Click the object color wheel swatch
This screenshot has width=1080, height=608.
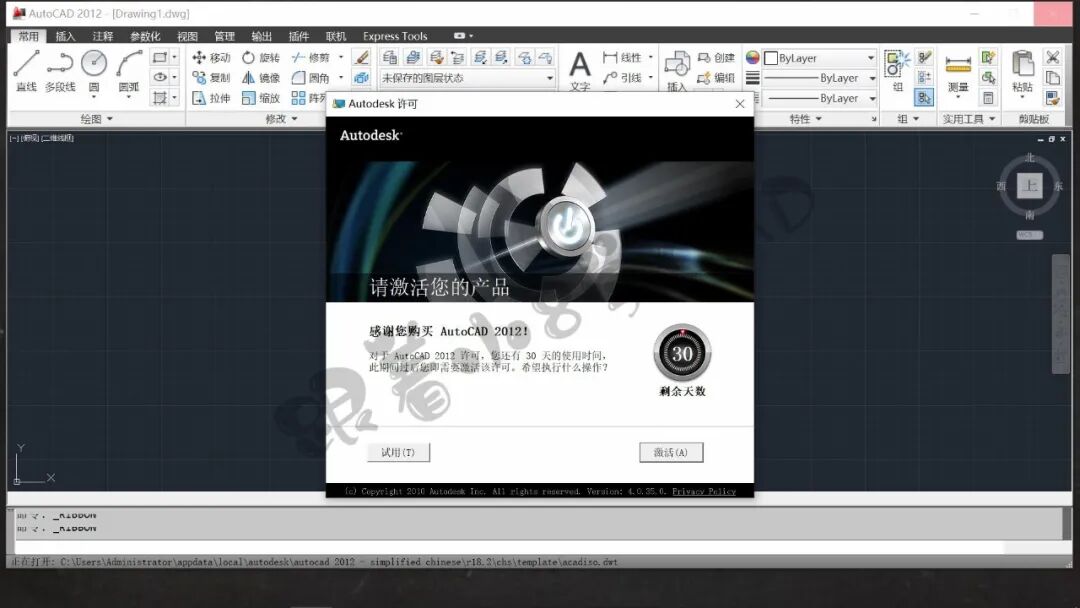pos(753,58)
